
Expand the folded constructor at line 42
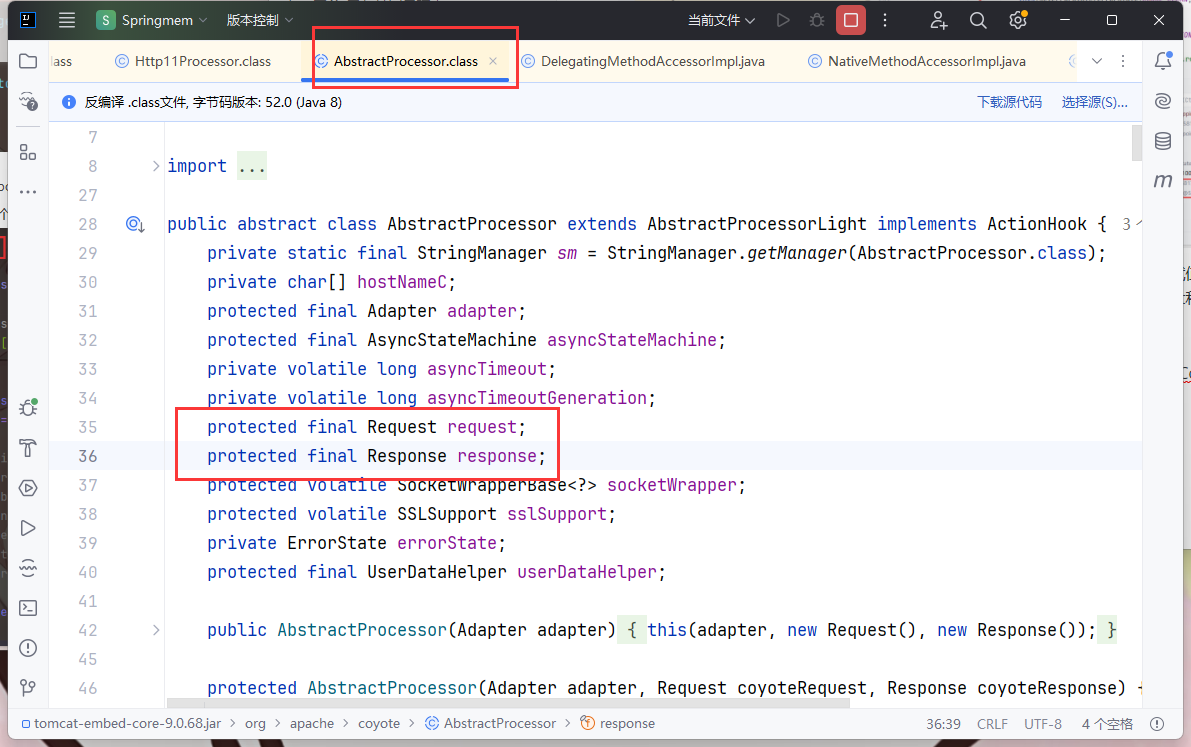(155, 630)
